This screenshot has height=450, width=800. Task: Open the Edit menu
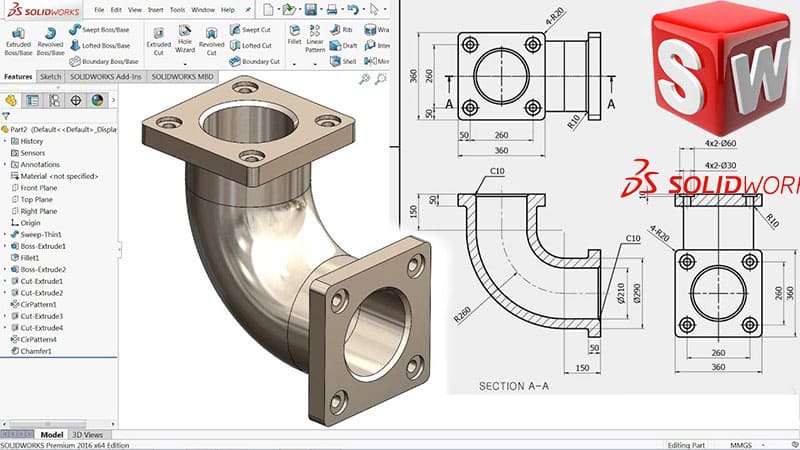(116, 10)
